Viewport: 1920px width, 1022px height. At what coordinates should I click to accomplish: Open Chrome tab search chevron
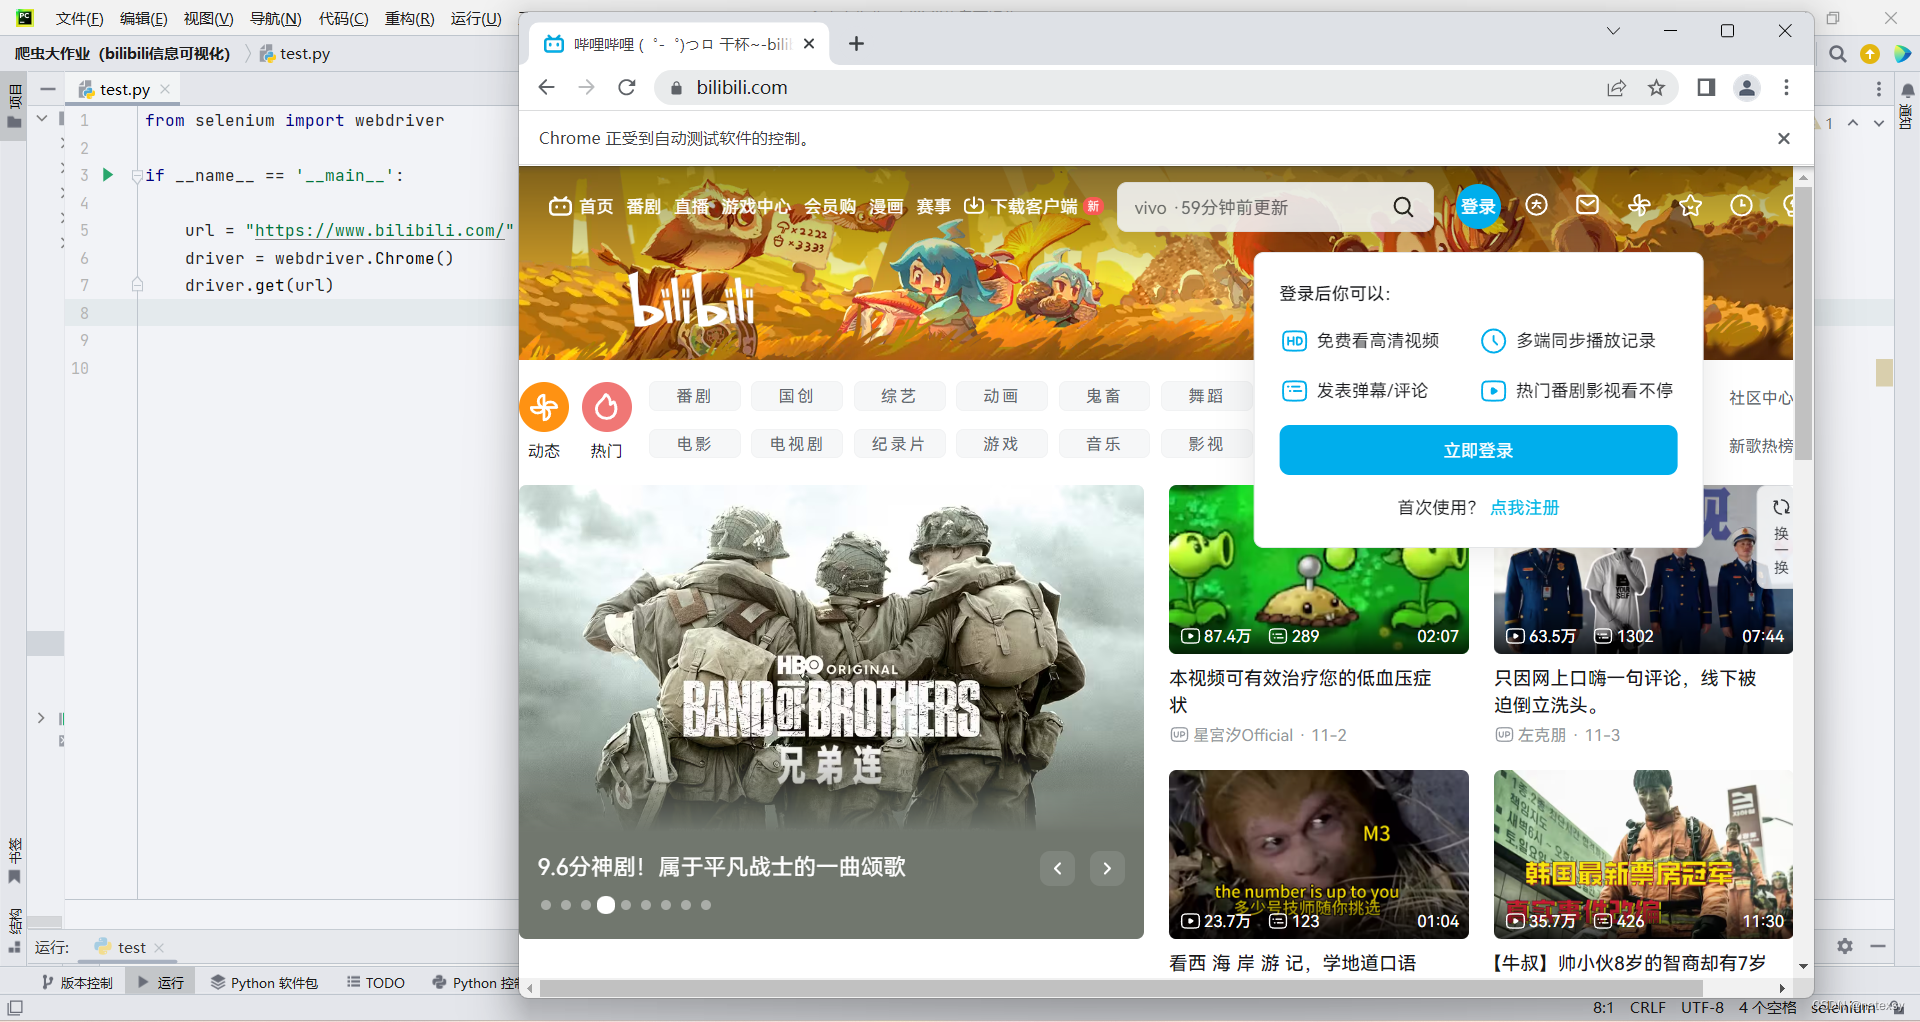(1613, 31)
